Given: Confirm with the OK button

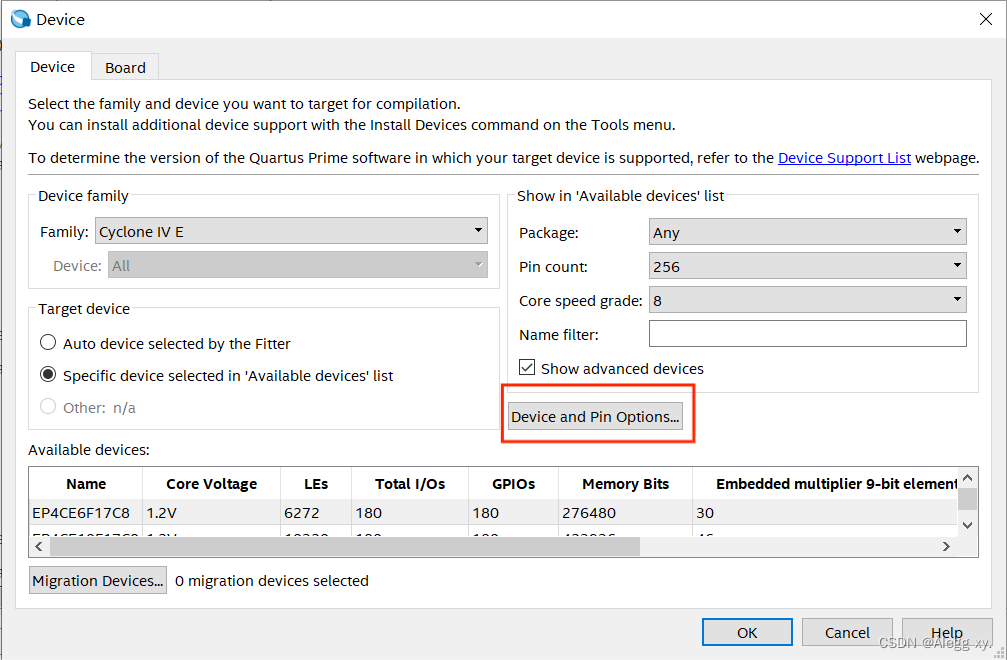Looking at the screenshot, I should click(747, 632).
